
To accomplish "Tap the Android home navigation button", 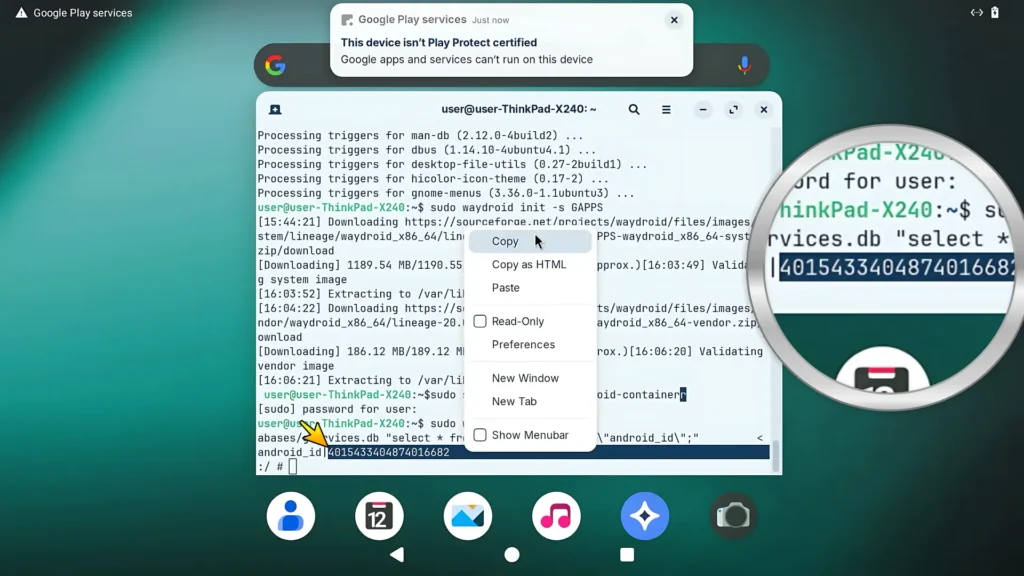I will pyautogui.click(x=512, y=554).
